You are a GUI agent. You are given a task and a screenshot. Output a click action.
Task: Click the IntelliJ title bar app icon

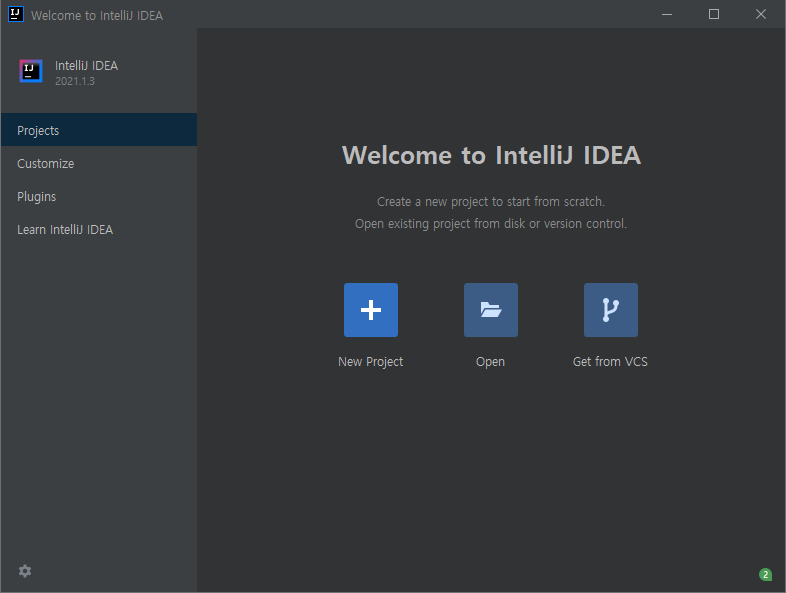click(x=16, y=15)
